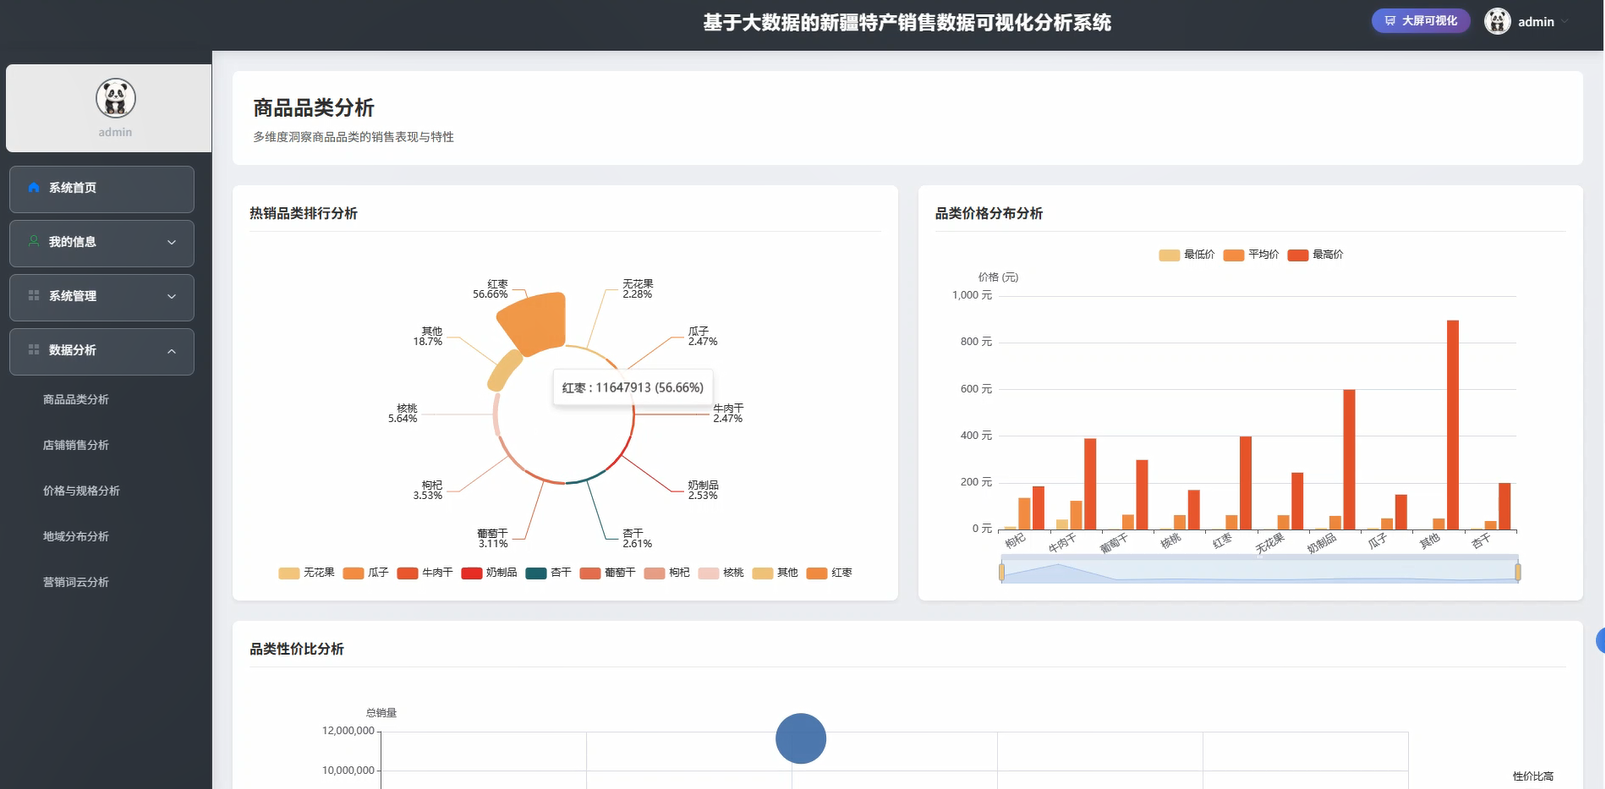Click the 杏干 2.61% pie label
The width and height of the screenshot is (1605, 789).
637,538
